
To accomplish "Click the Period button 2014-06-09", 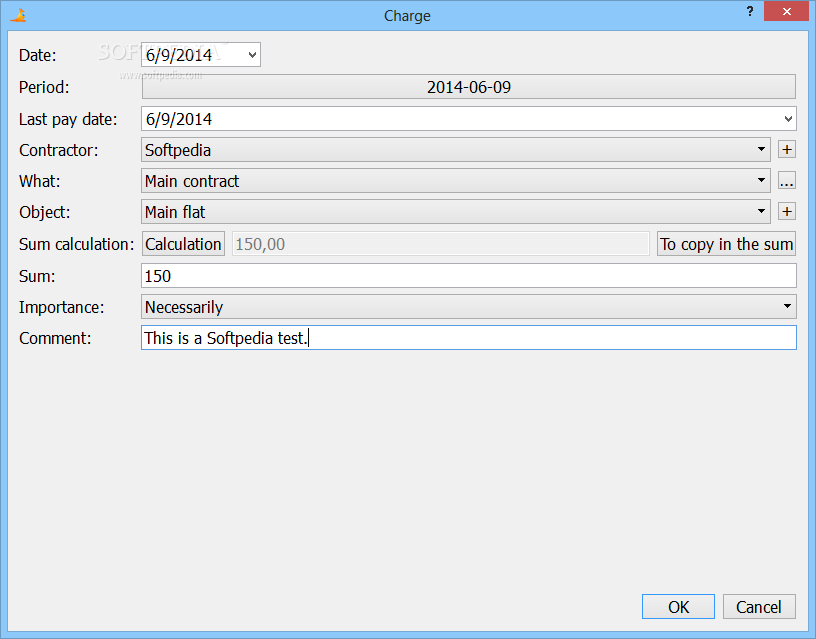I will point(469,87).
